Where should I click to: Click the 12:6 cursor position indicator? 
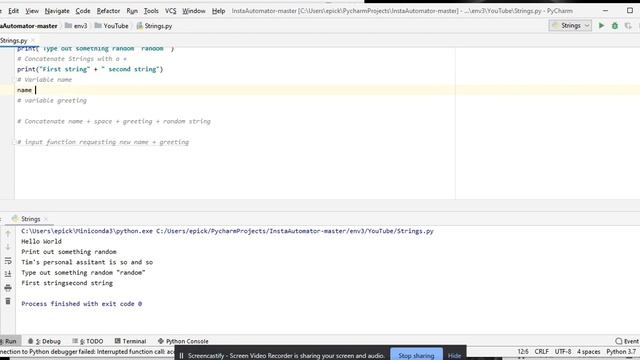[523, 351]
